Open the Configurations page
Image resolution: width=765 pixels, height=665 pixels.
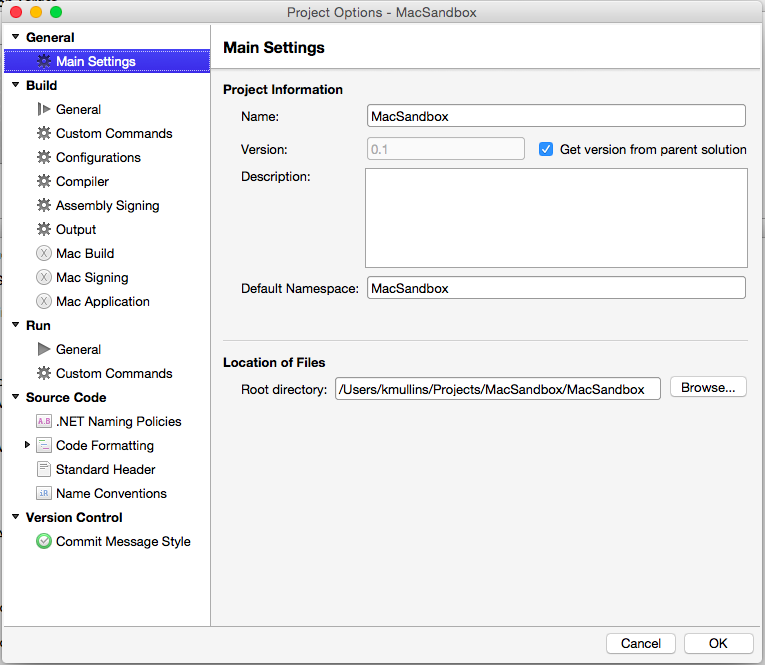click(98, 157)
